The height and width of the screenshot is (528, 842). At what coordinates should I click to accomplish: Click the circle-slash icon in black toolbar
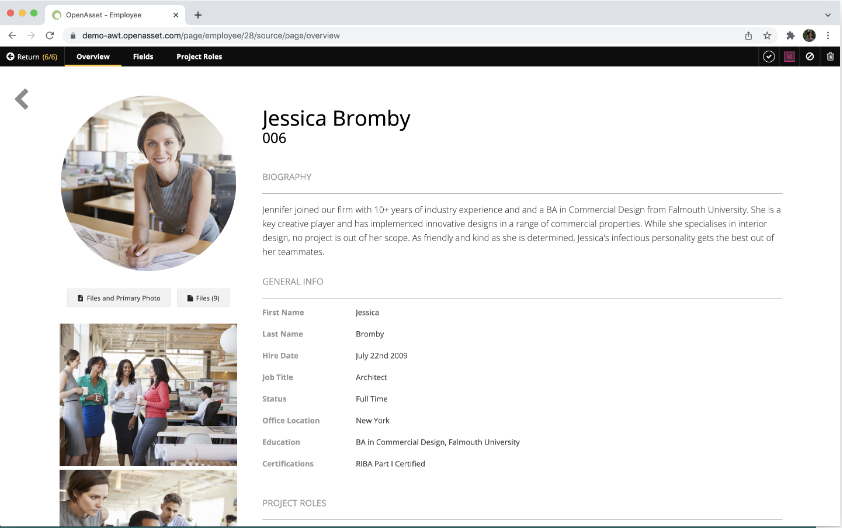coord(809,56)
